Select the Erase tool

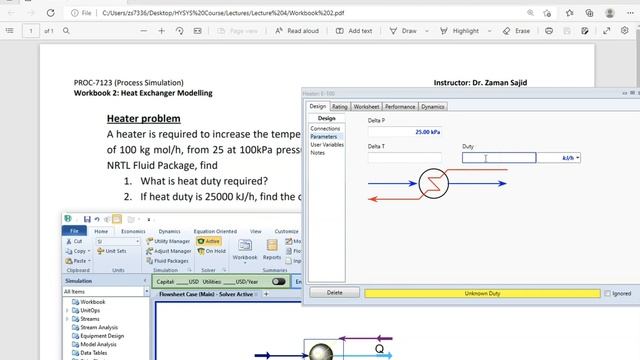click(516, 31)
